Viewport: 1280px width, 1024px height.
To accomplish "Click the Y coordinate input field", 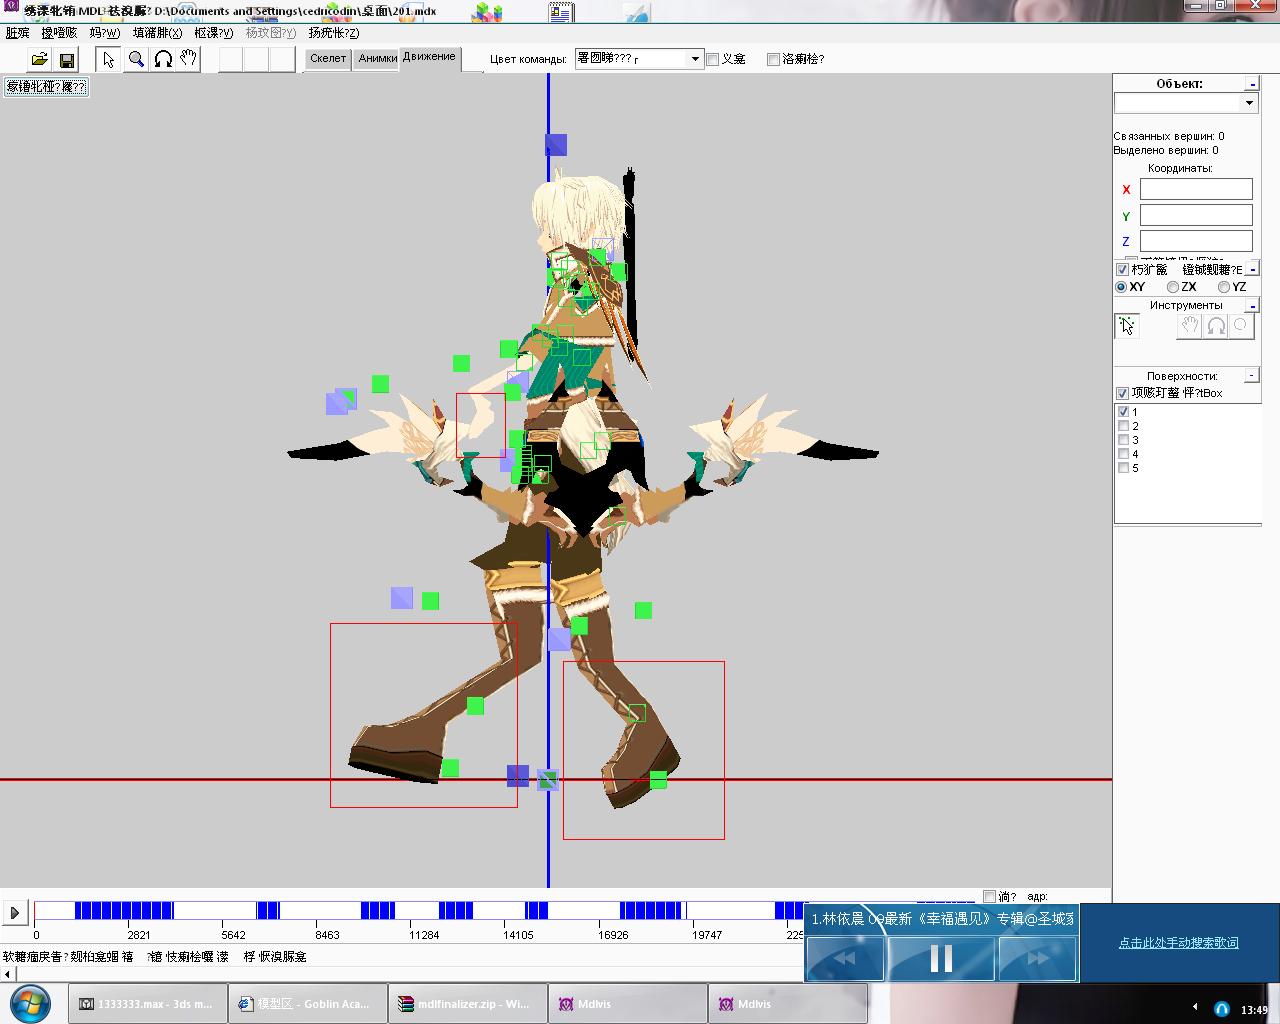I will click(x=1196, y=215).
